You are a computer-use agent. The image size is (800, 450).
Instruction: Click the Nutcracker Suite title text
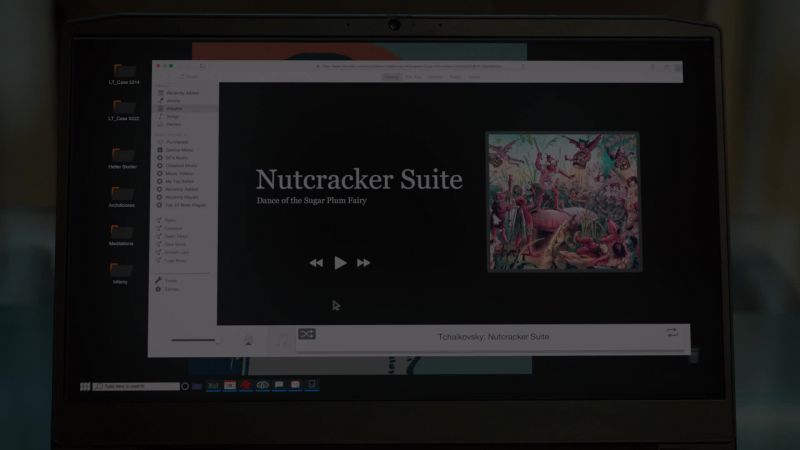359,179
